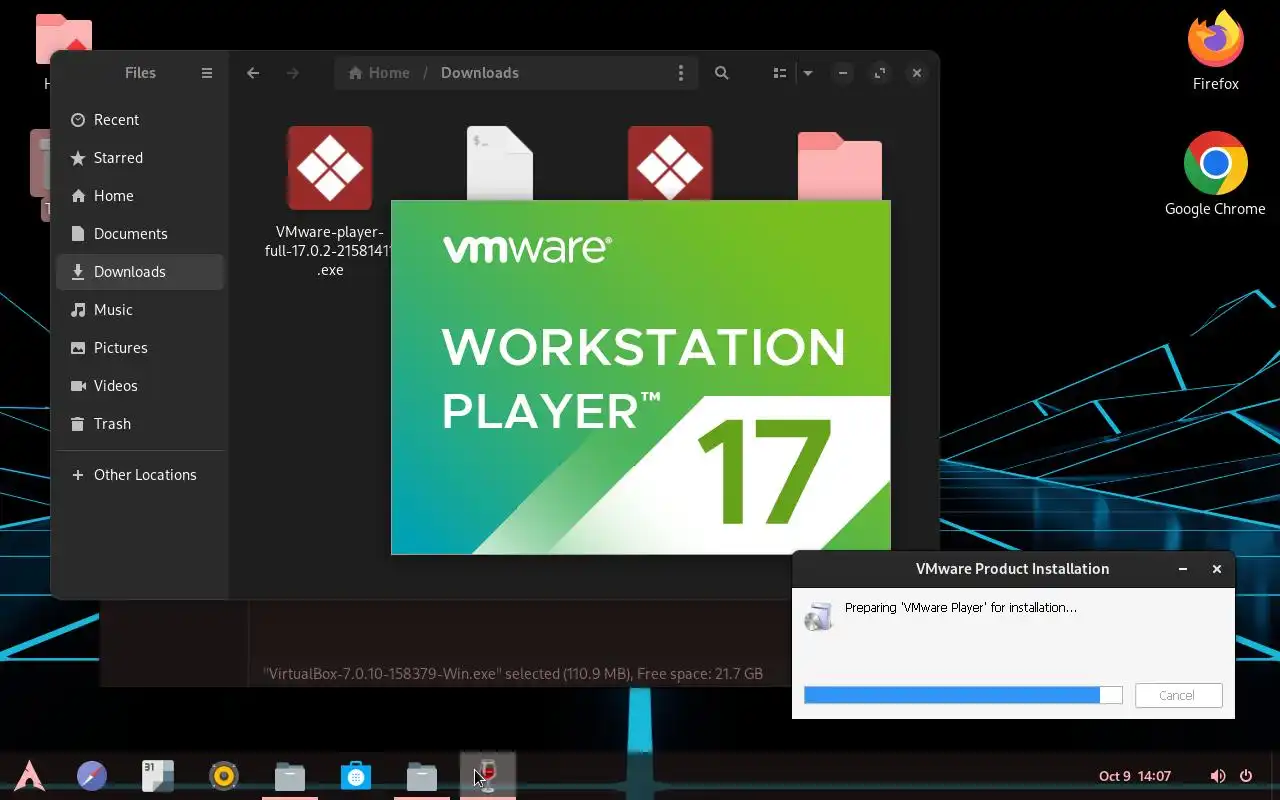This screenshot has height=800, width=1280.
Task: Close the Files window
Action: click(x=917, y=73)
